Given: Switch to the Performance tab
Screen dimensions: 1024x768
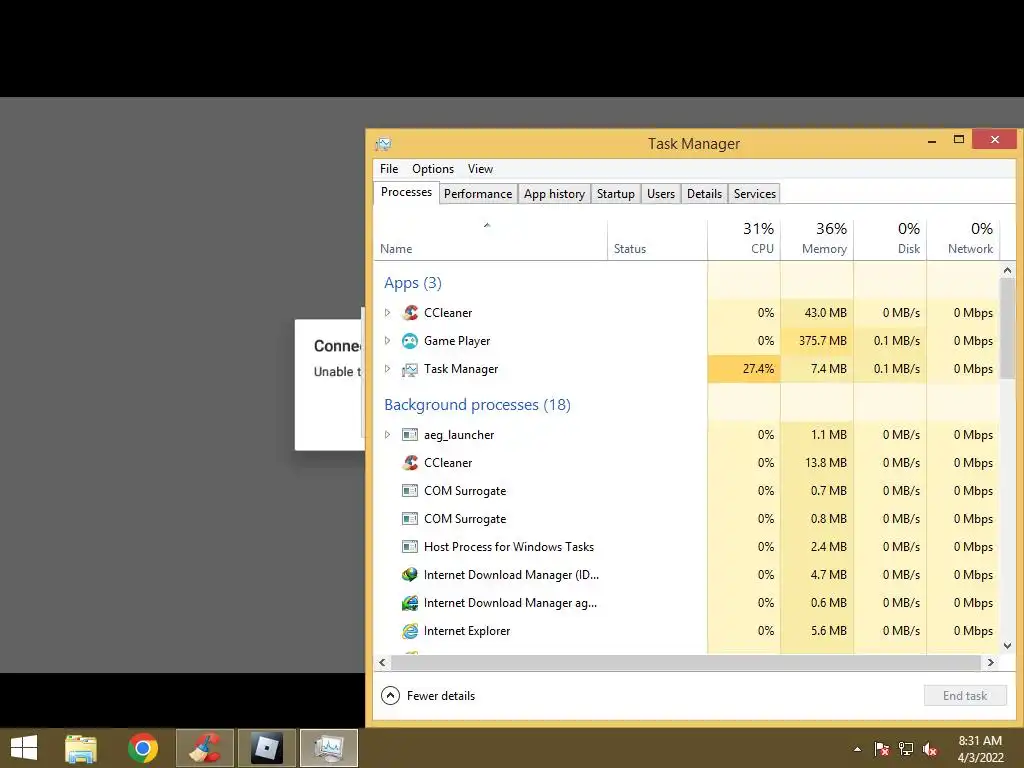Looking at the screenshot, I should [x=478, y=194].
